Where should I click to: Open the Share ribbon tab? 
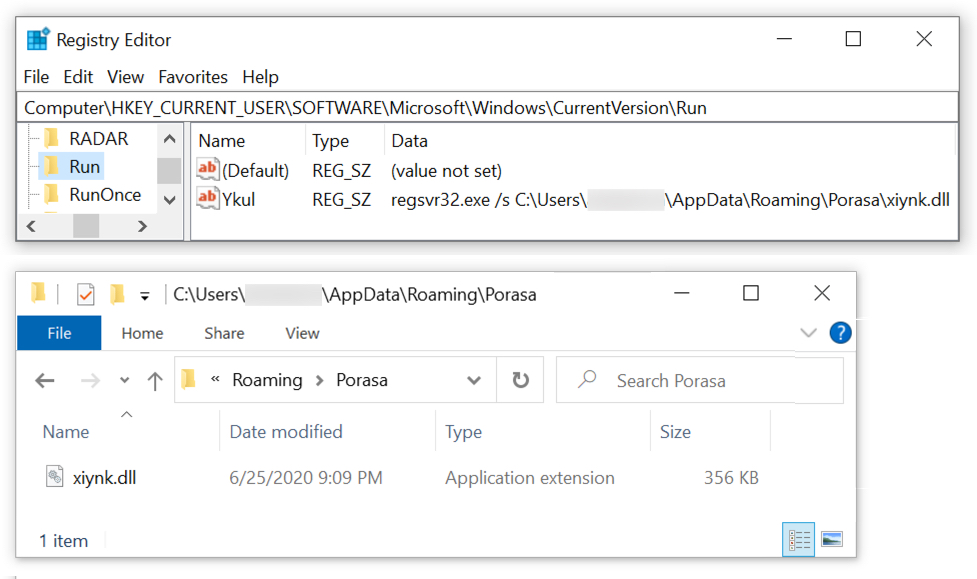(224, 333)
